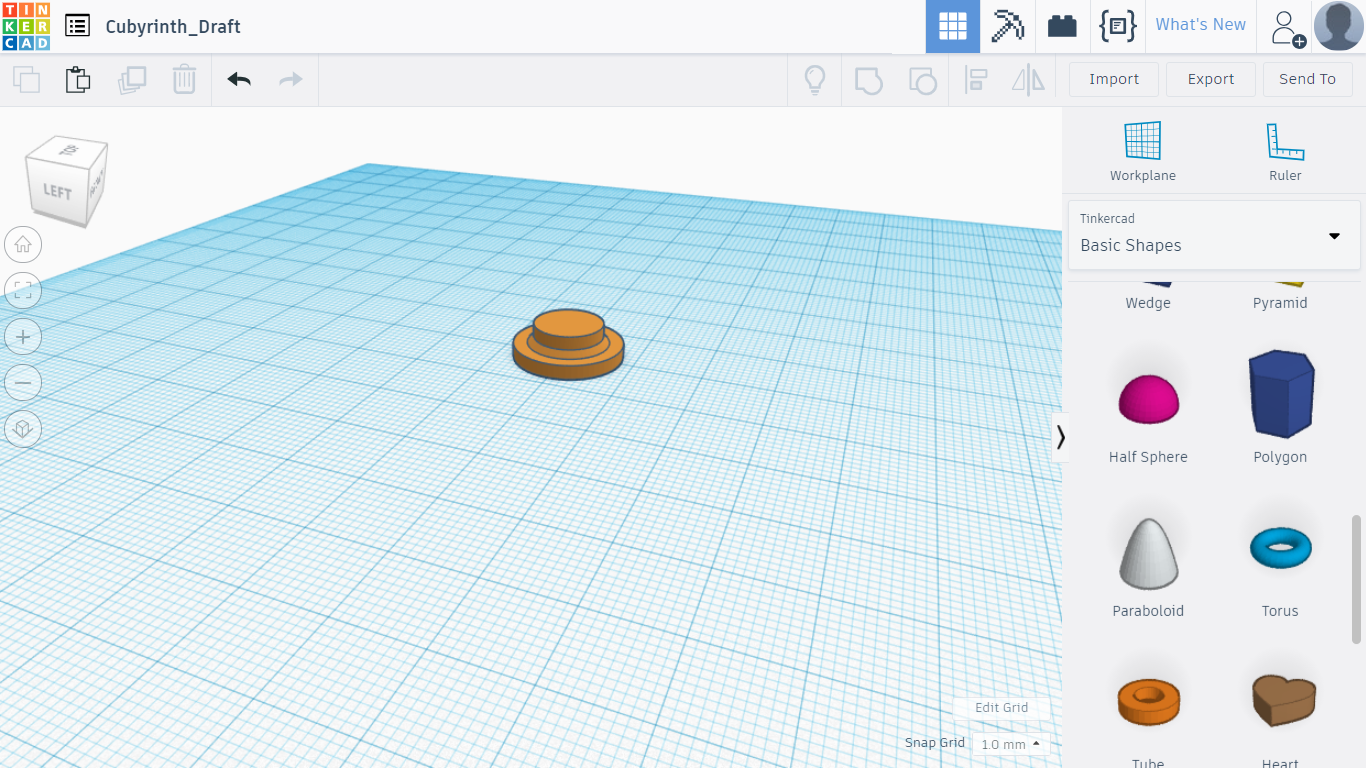Select the orange stacked cylinder object
Screen dimensions: 1366x768
pyautogui.click(x=568, y=345)
